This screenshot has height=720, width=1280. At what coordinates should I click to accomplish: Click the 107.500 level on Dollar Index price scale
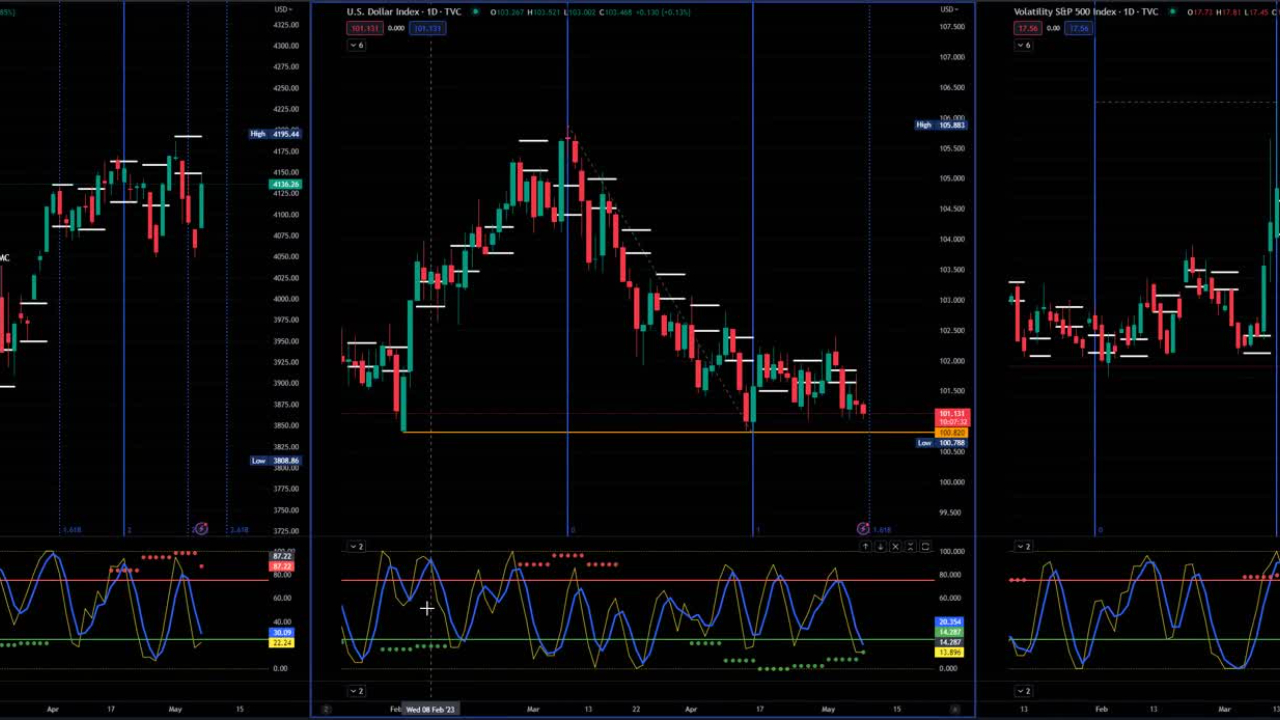click(x=951, y=27)
